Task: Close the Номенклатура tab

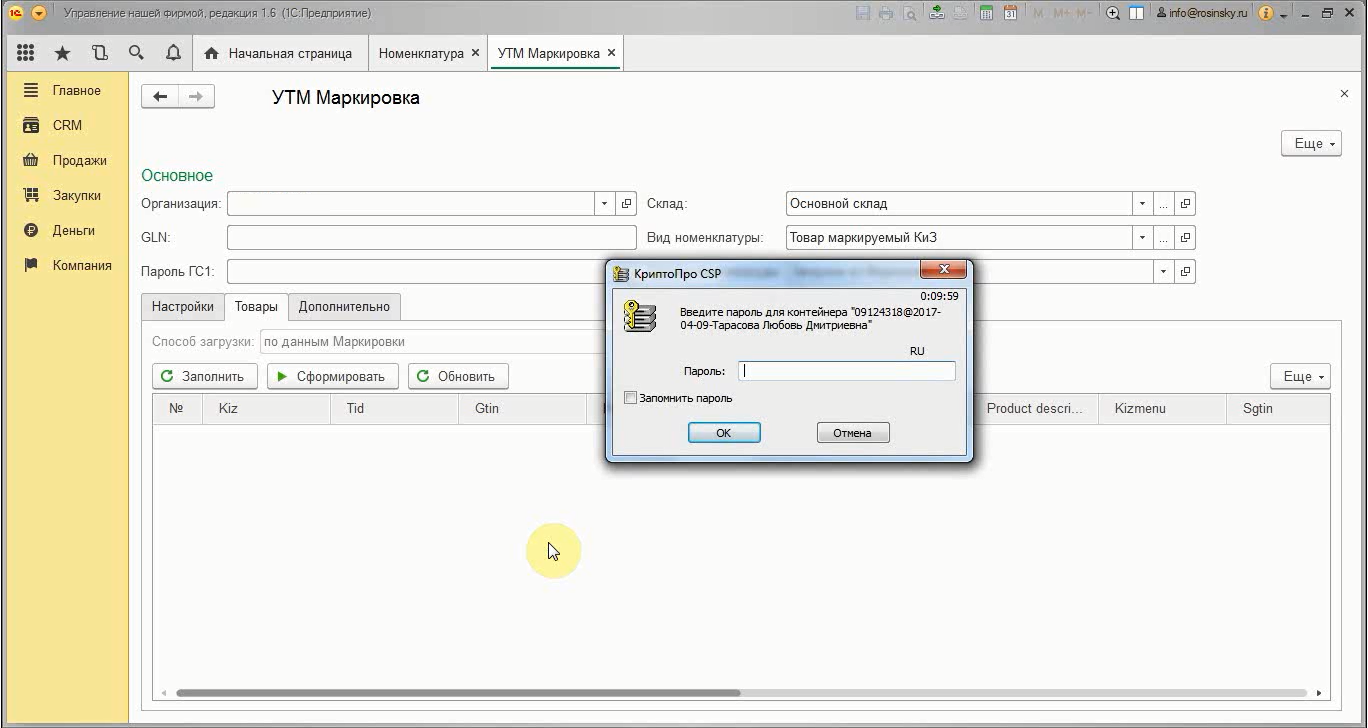Action: click(x=475, y=53)
